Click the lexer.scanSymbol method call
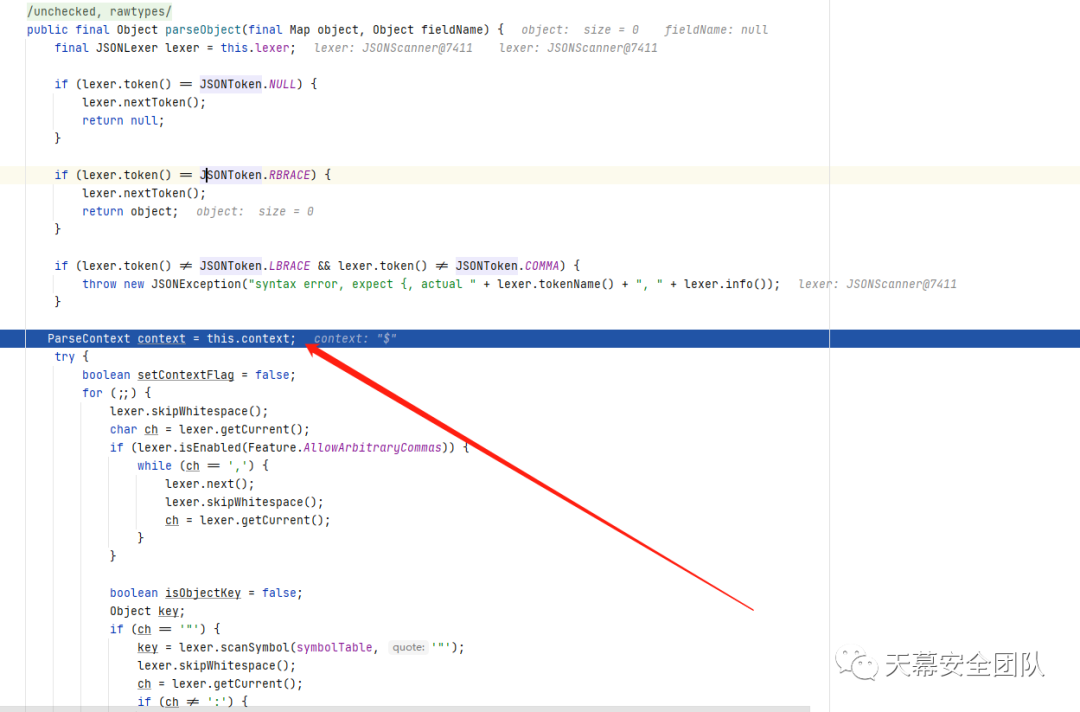The height and width of the screenshot is (712, 1080). pyautogui.click(x=234, y=648)
